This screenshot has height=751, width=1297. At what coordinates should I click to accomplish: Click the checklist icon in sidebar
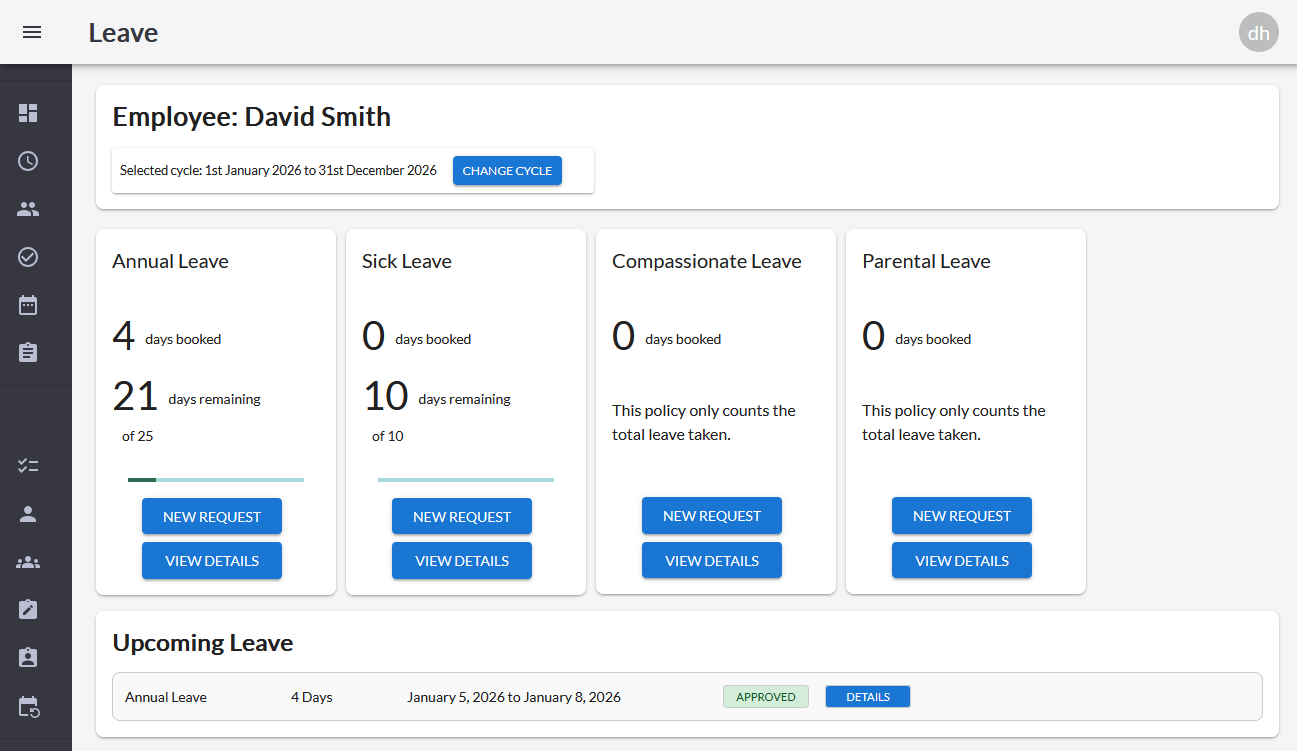click(x=28, y=466)
